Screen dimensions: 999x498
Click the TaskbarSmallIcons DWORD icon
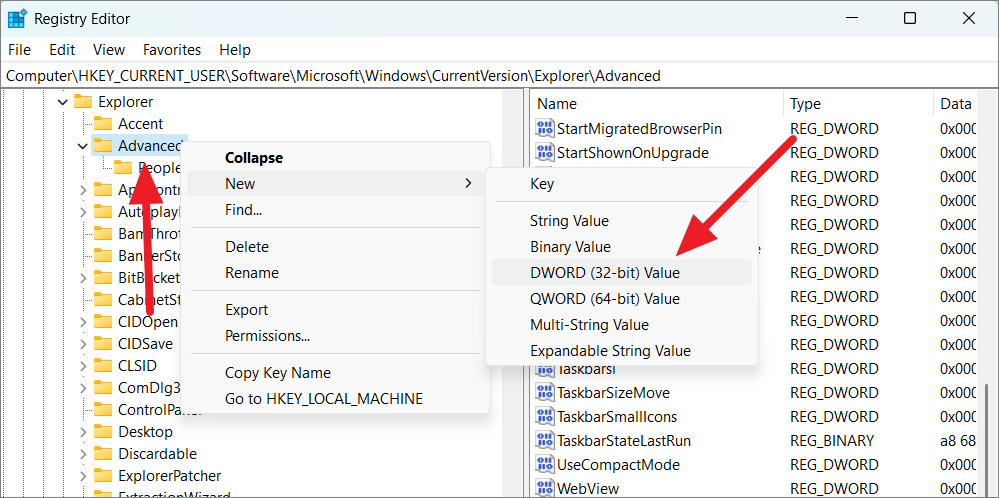pos(545,416)
